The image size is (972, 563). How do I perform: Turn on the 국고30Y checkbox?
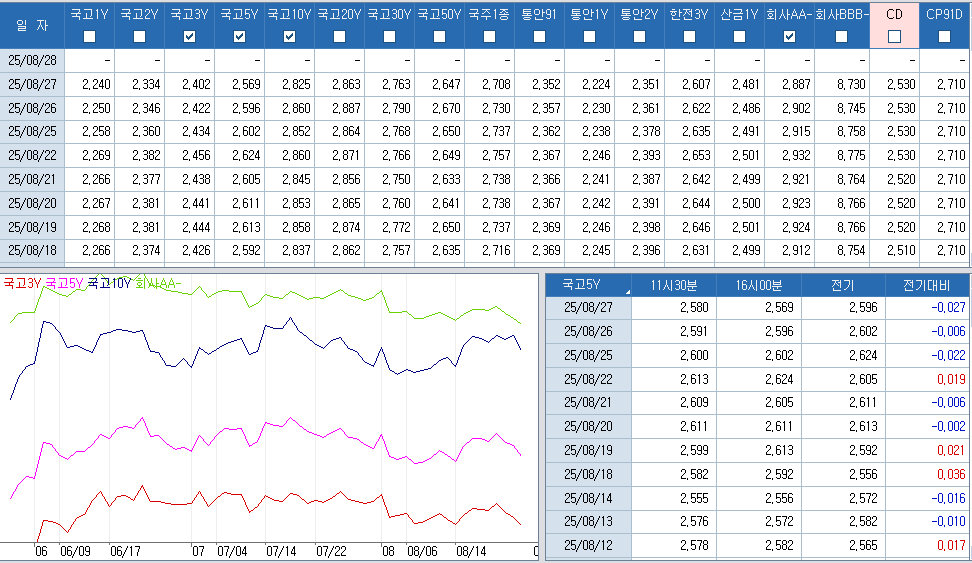point(389,37)
